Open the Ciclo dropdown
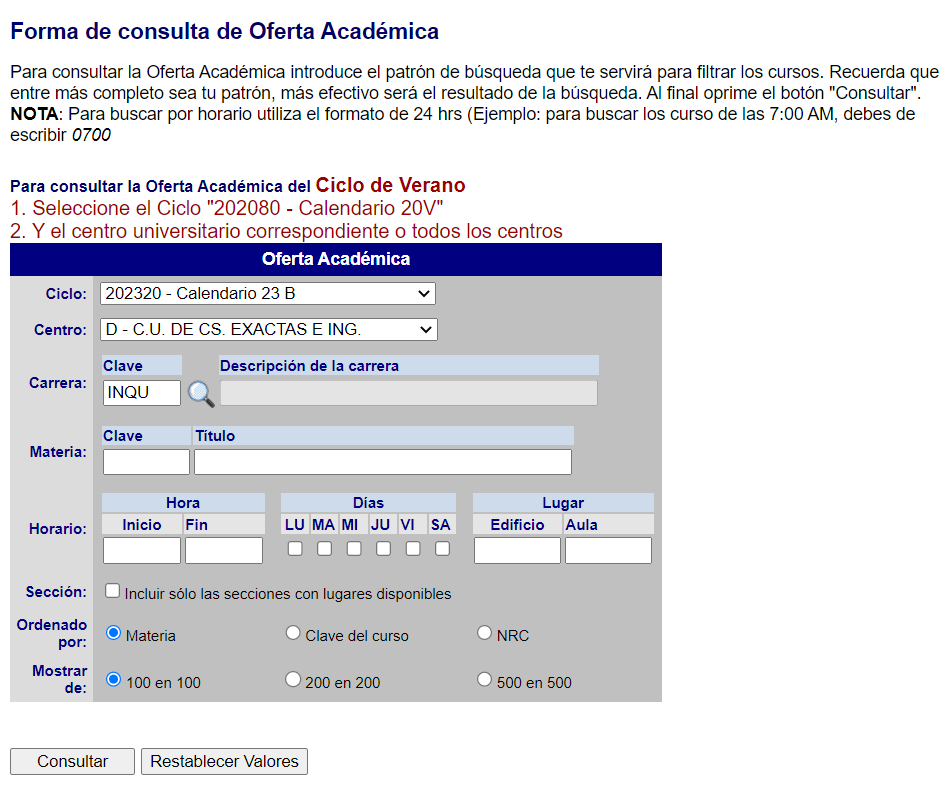Screen dimensions: 952x788 (x=267, y=293)
